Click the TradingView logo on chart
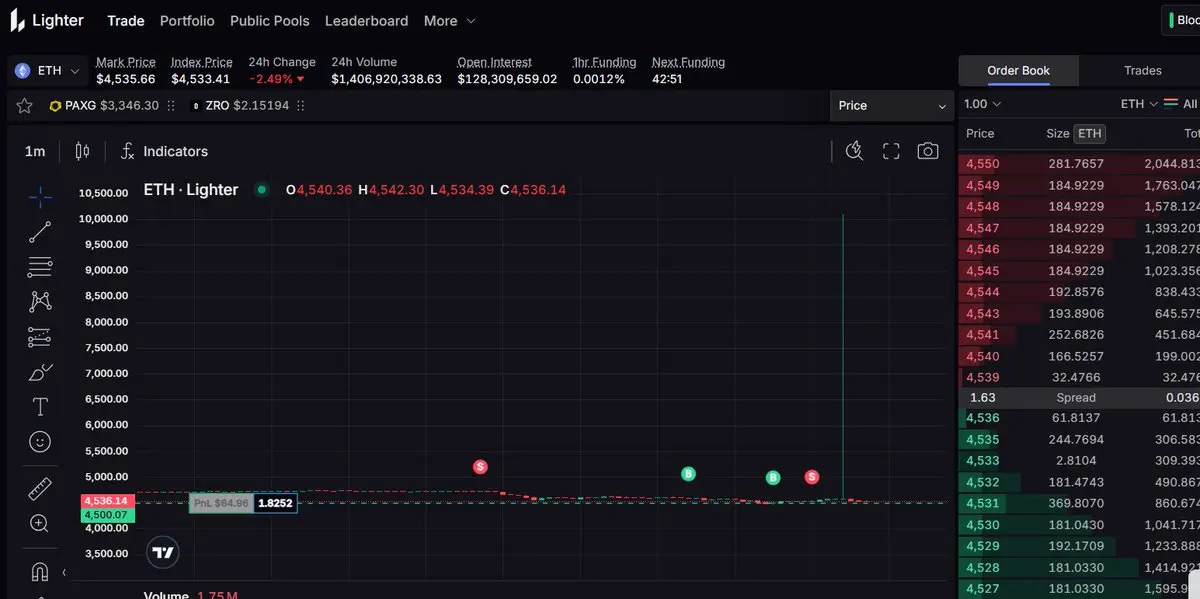This screenshot has height=599, width=1200. pos(164,551)
